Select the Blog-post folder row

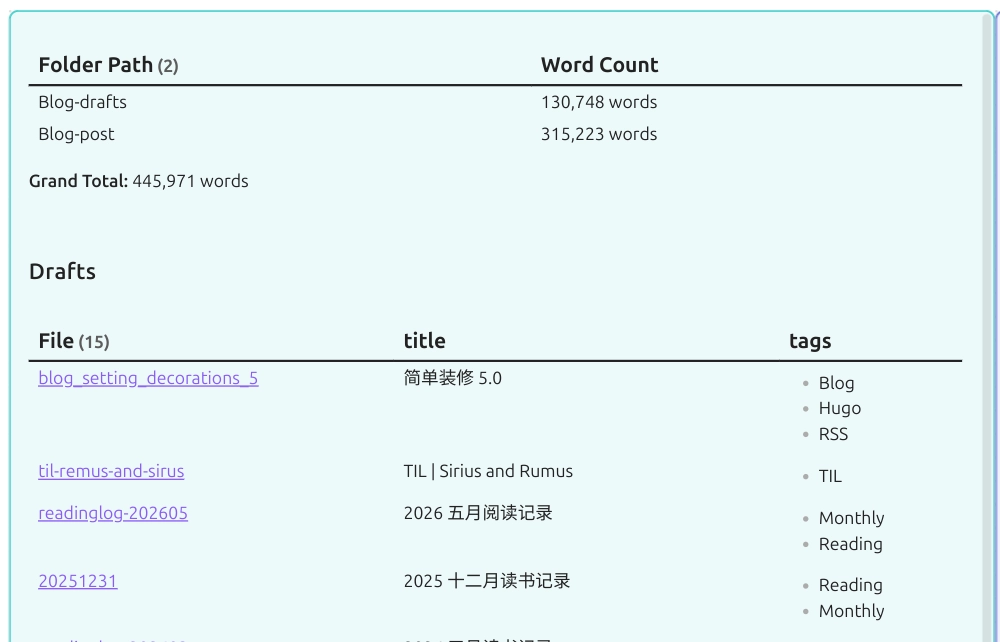[495, 134]
